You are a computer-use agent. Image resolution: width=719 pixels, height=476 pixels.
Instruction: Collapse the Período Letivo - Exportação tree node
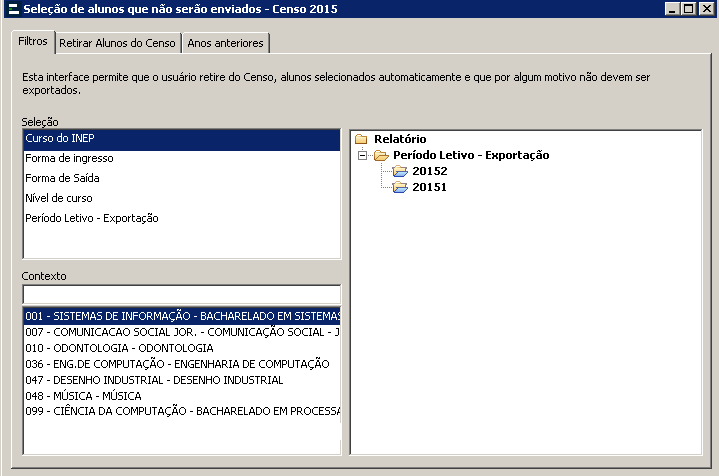[362, 155]
